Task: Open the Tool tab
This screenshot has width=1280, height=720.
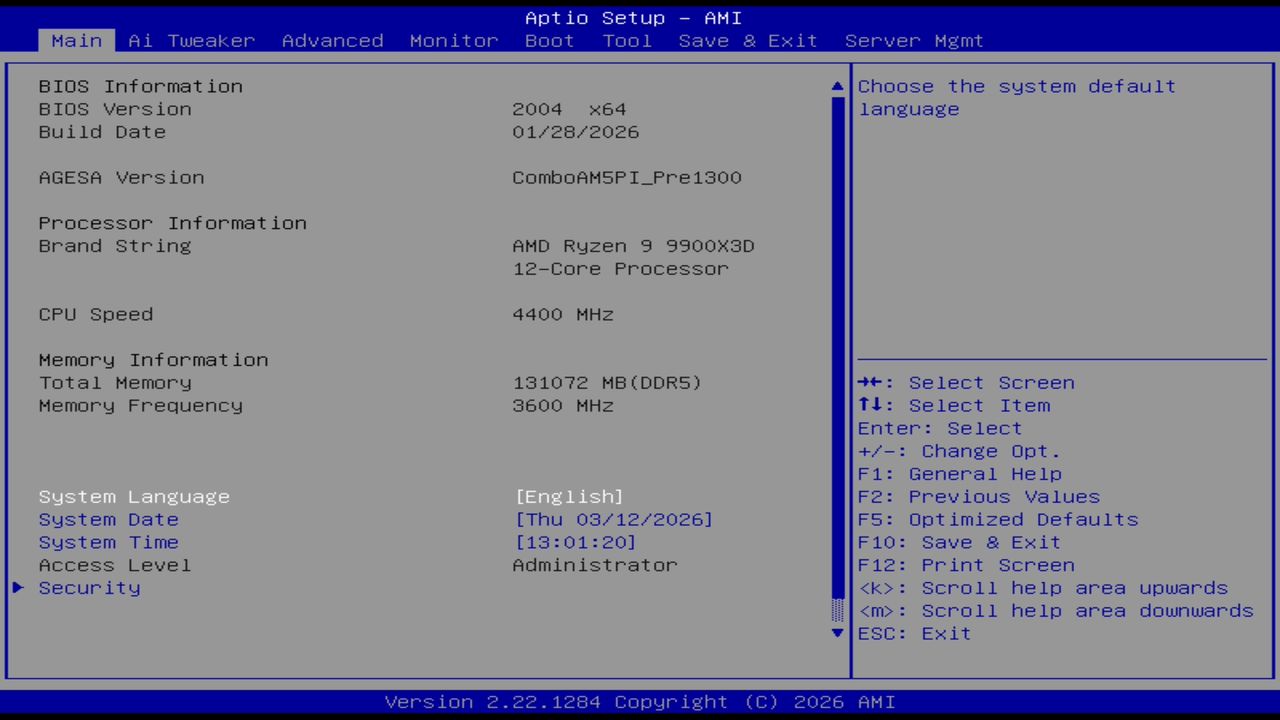Action: pyautogui.click(x=627, y=41)
